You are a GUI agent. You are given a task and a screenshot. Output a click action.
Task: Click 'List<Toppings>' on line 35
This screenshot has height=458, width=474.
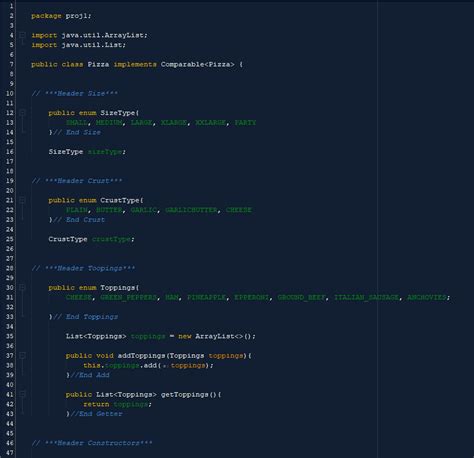tap(96, 336)
